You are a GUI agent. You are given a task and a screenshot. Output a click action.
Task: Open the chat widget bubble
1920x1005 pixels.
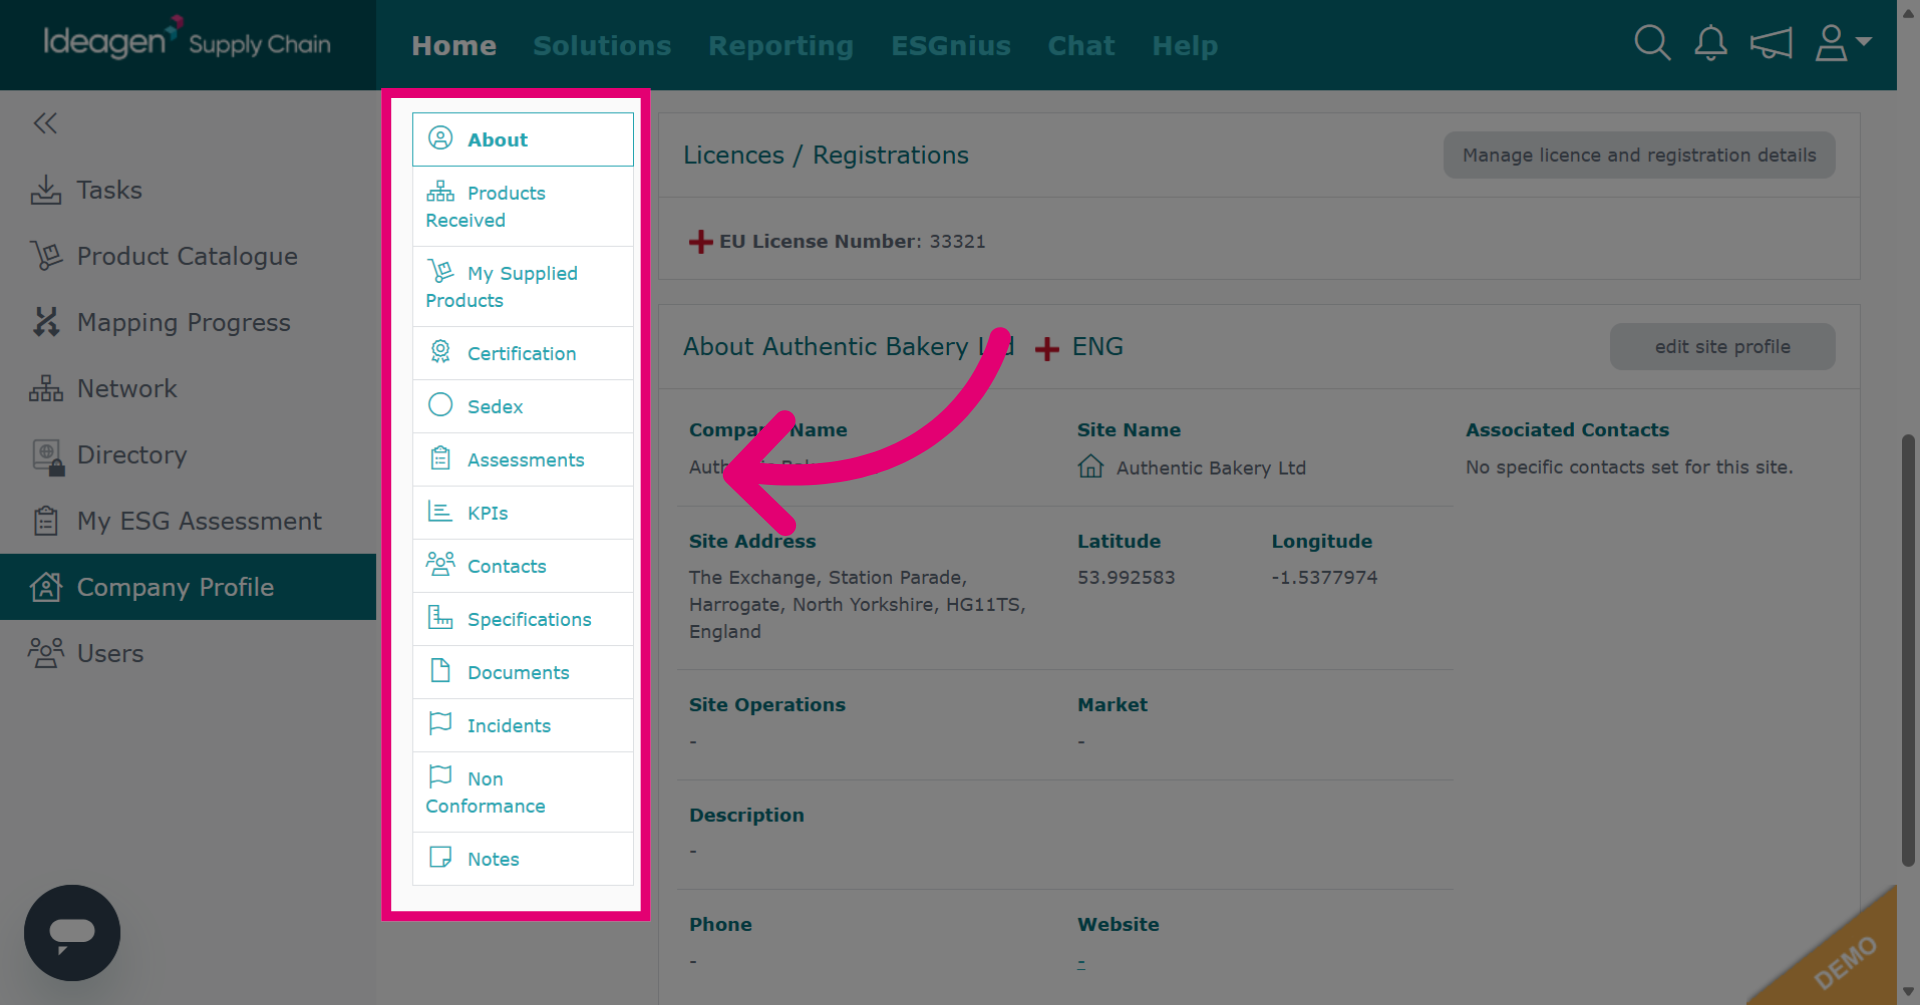pyautogui.click(x=72, y=933)
